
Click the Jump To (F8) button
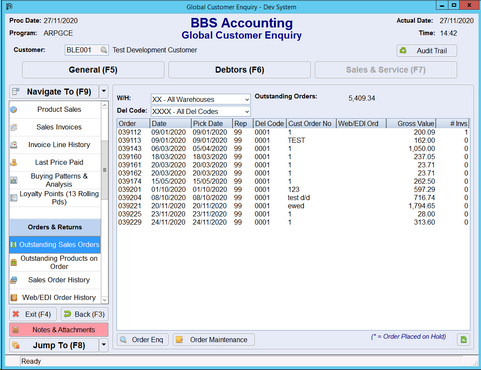pos(54,345)
